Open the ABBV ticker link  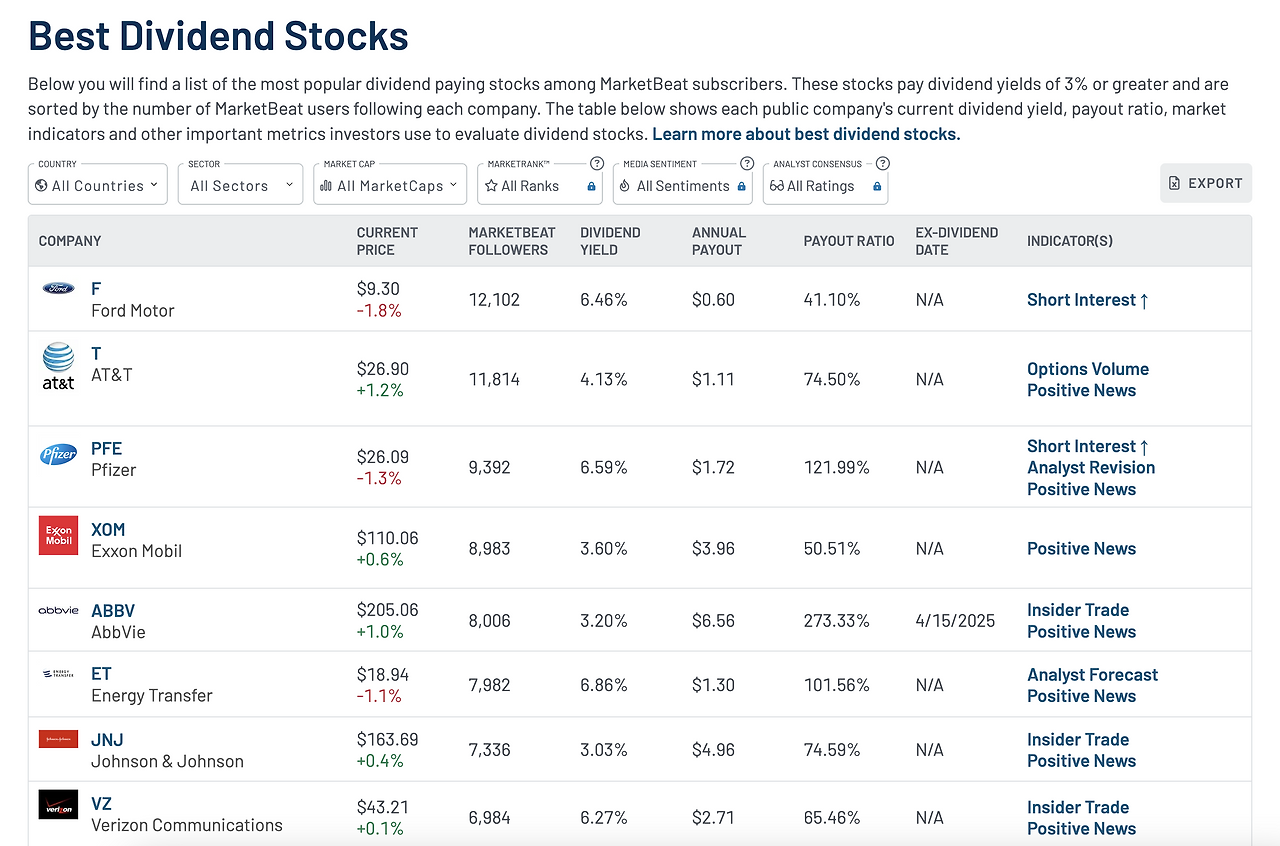tap(113, 610)
